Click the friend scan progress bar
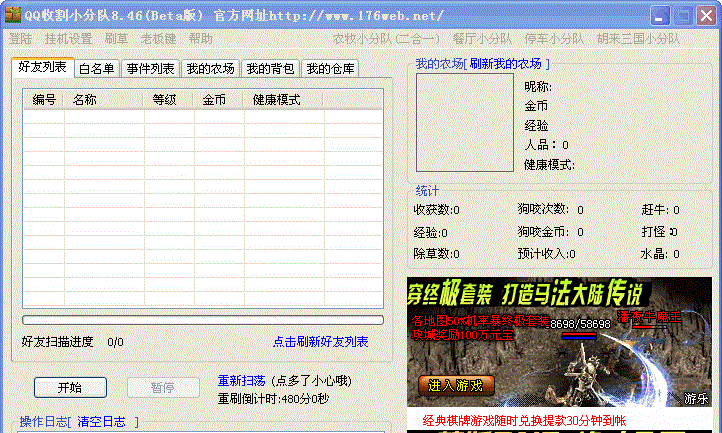 203,320
